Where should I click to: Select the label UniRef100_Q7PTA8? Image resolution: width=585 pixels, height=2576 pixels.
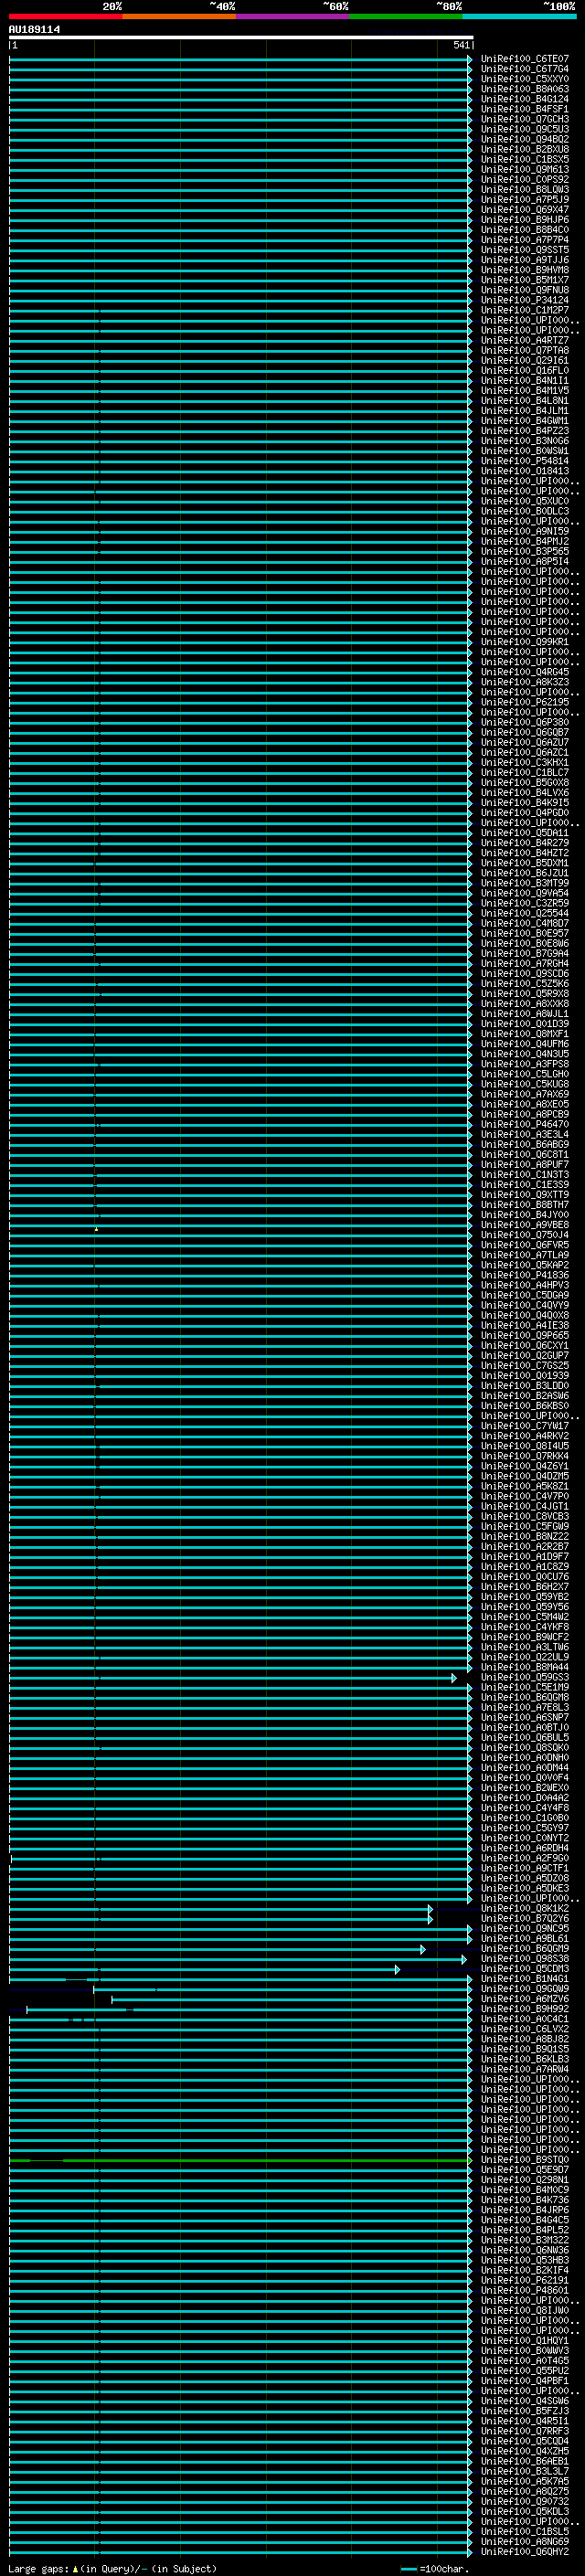(524, 350)
